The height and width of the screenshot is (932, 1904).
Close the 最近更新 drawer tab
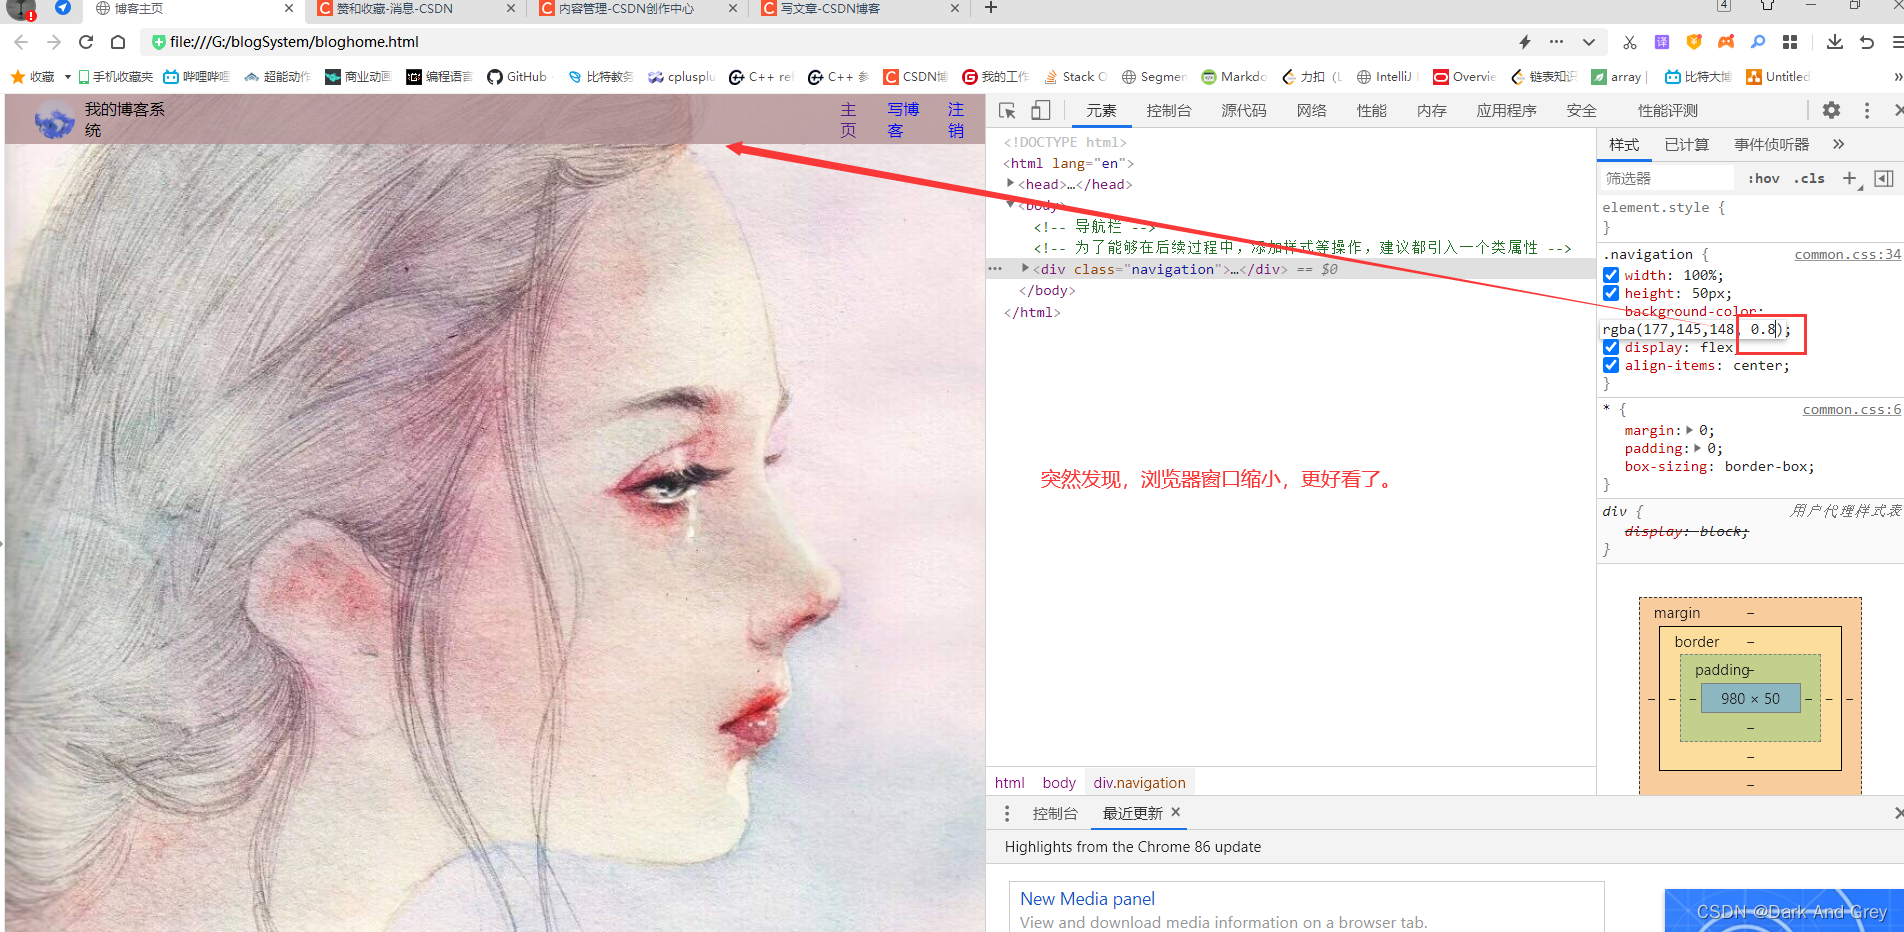(x=1176, y=812)
